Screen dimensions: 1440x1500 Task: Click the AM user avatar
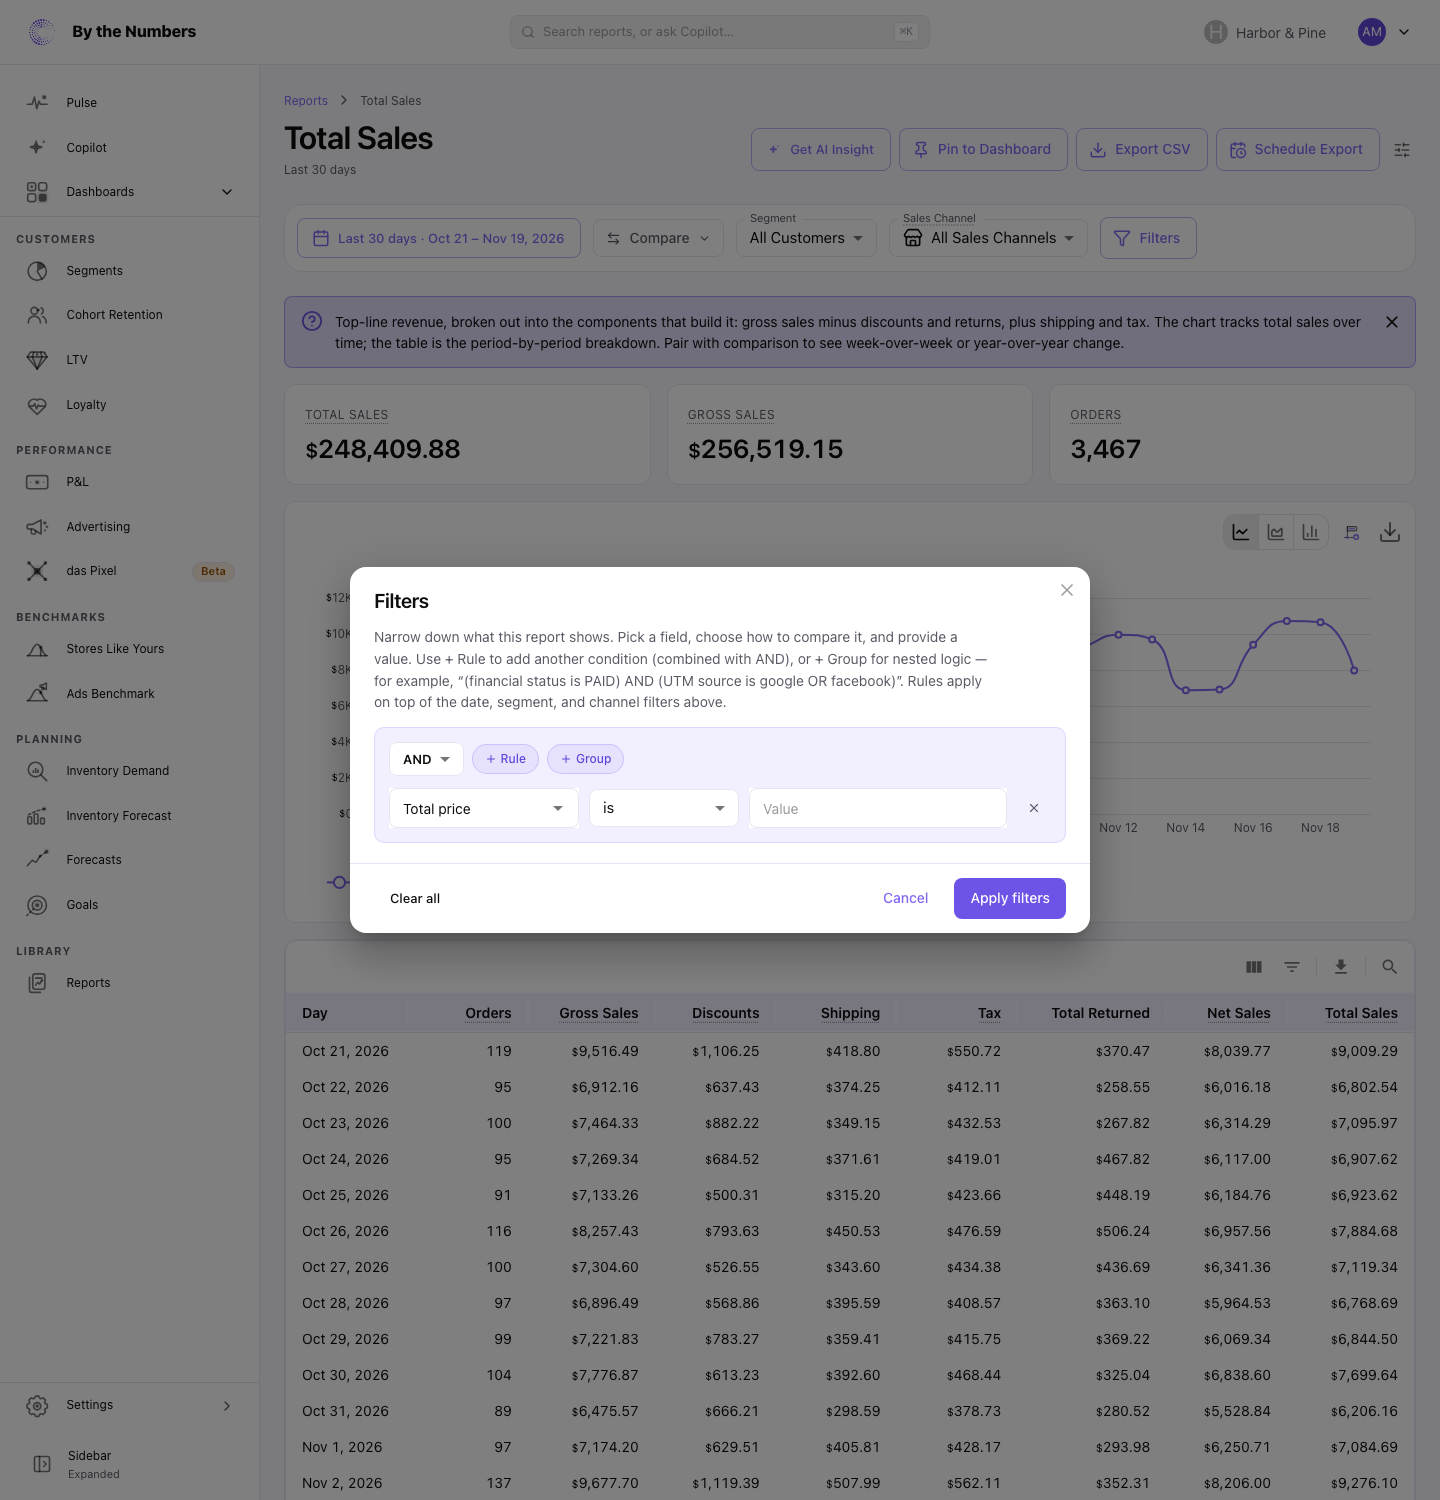[x=1372, y=32]
